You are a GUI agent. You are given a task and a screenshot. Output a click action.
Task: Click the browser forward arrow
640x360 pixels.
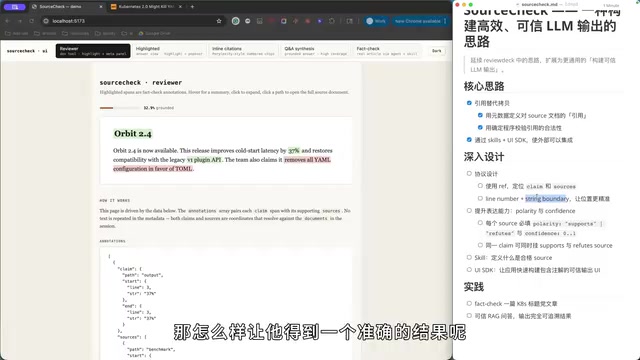tap(20, 21)
